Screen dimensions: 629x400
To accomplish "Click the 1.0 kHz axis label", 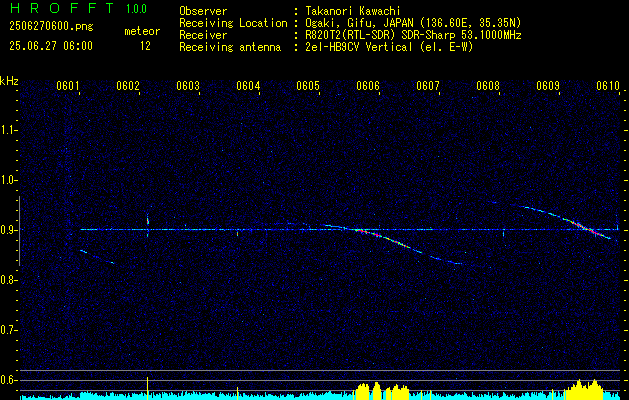I will [7, 180].
